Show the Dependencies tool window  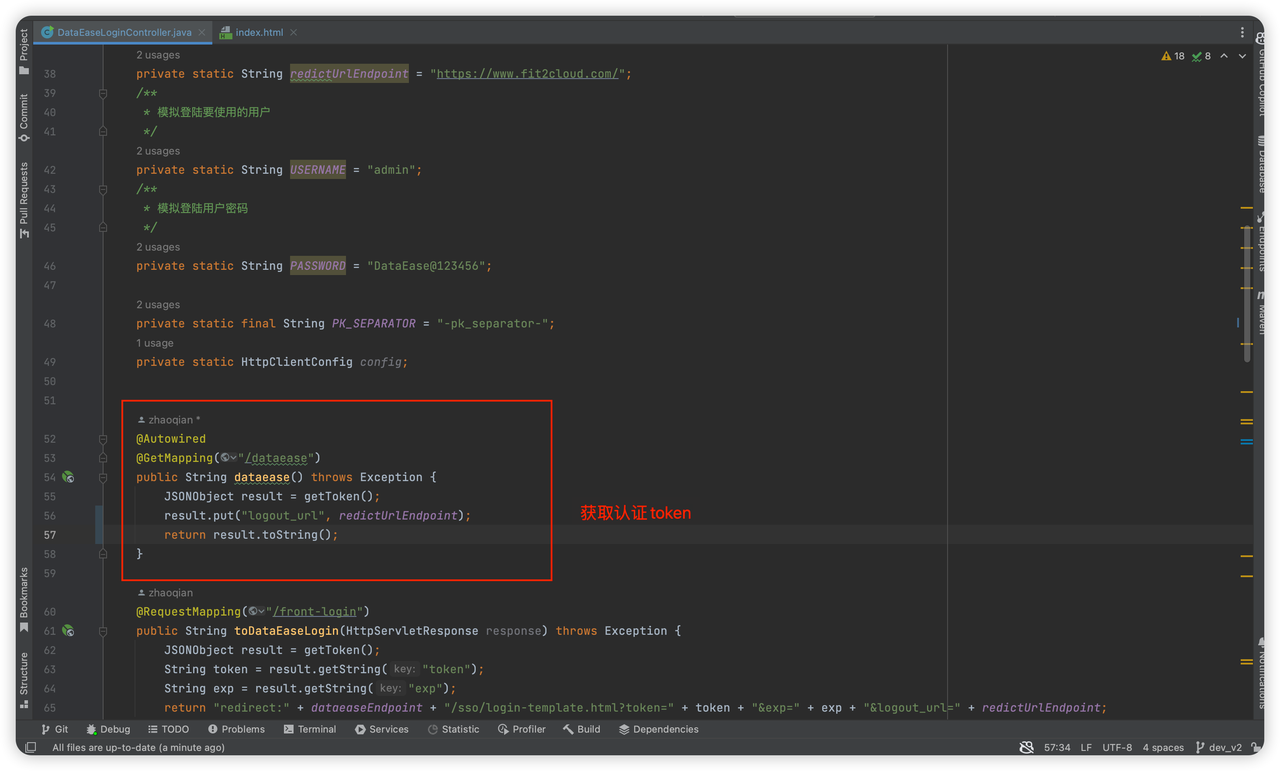(x=657, y=729)
